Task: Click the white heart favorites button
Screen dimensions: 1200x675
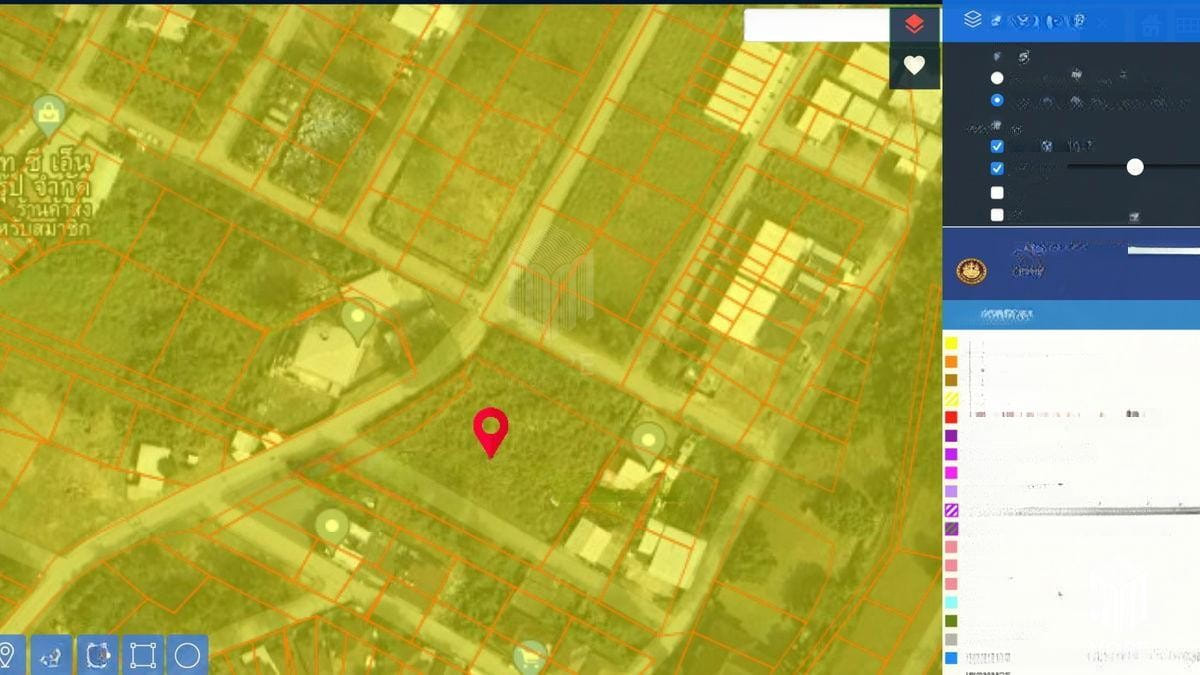Action: tap(914, 65)
